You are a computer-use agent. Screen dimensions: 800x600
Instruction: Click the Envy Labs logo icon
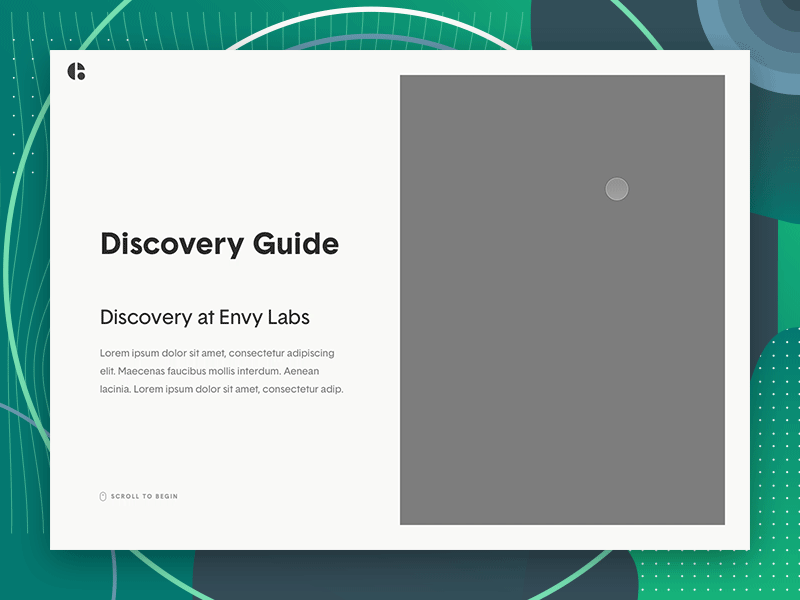point(77,71)
